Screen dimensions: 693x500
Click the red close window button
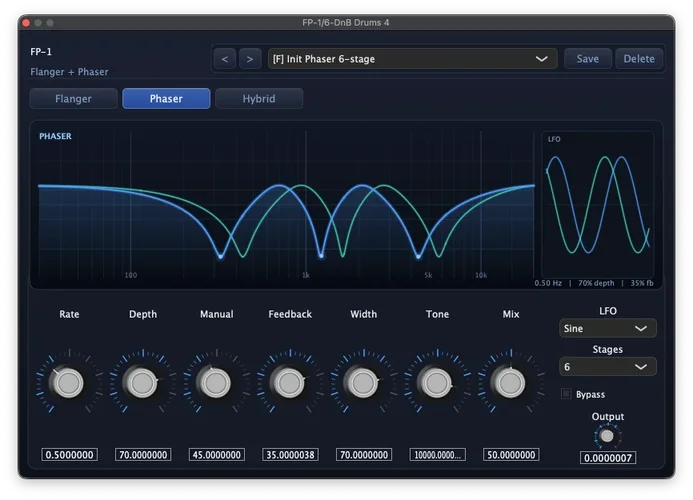(x=26, y=23)
